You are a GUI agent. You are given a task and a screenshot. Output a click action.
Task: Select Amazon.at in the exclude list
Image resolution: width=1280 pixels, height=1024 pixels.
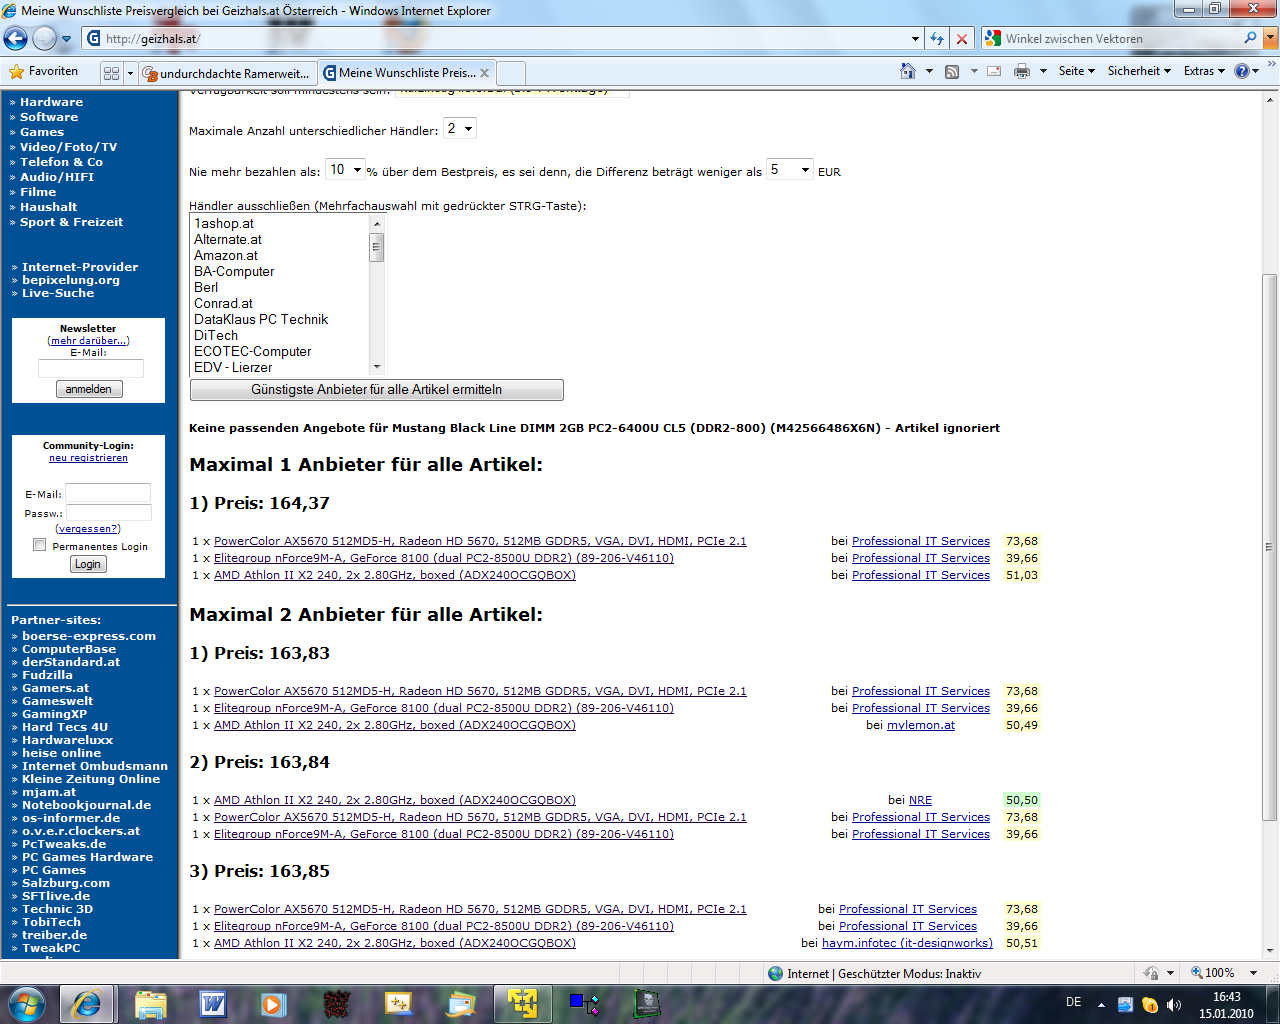[x=226, y=256]
